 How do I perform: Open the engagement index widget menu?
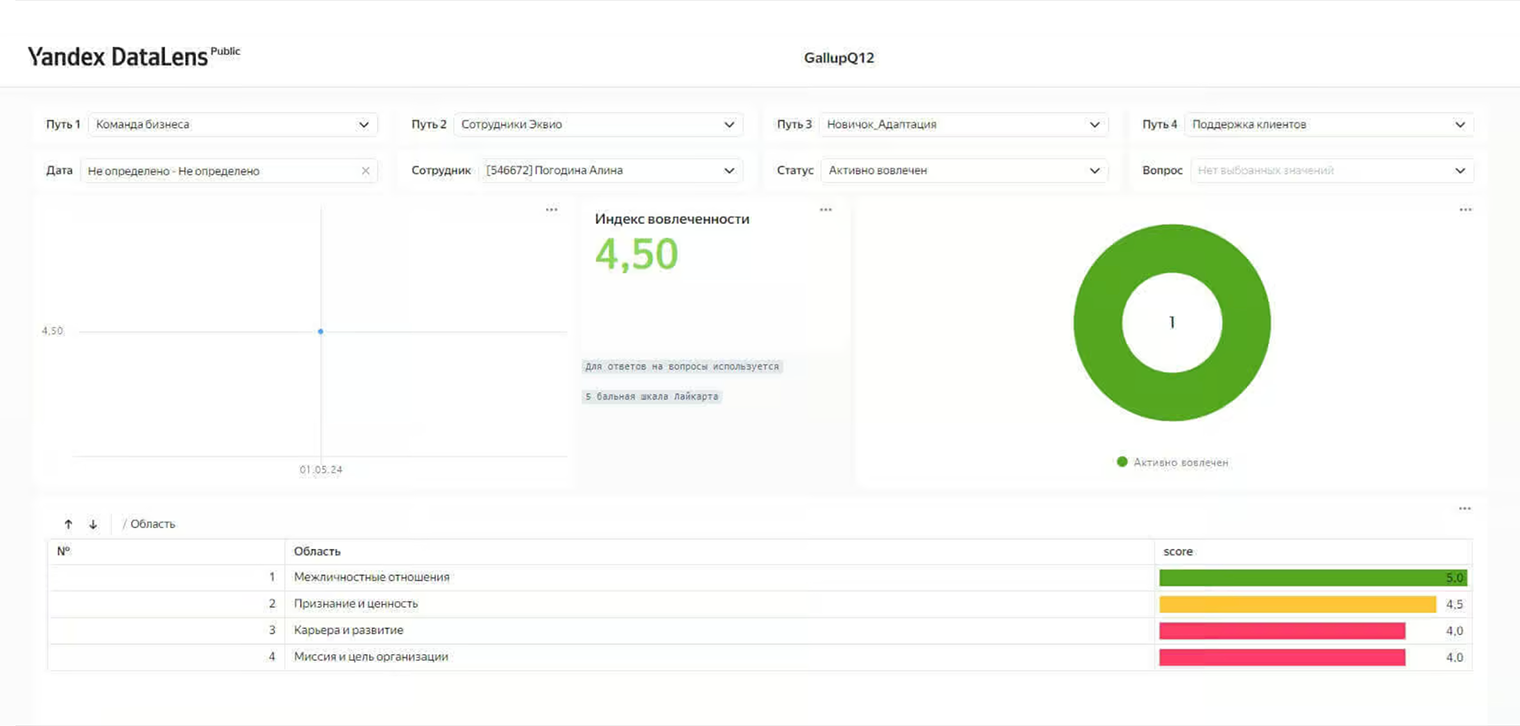[x=825, y=210]
